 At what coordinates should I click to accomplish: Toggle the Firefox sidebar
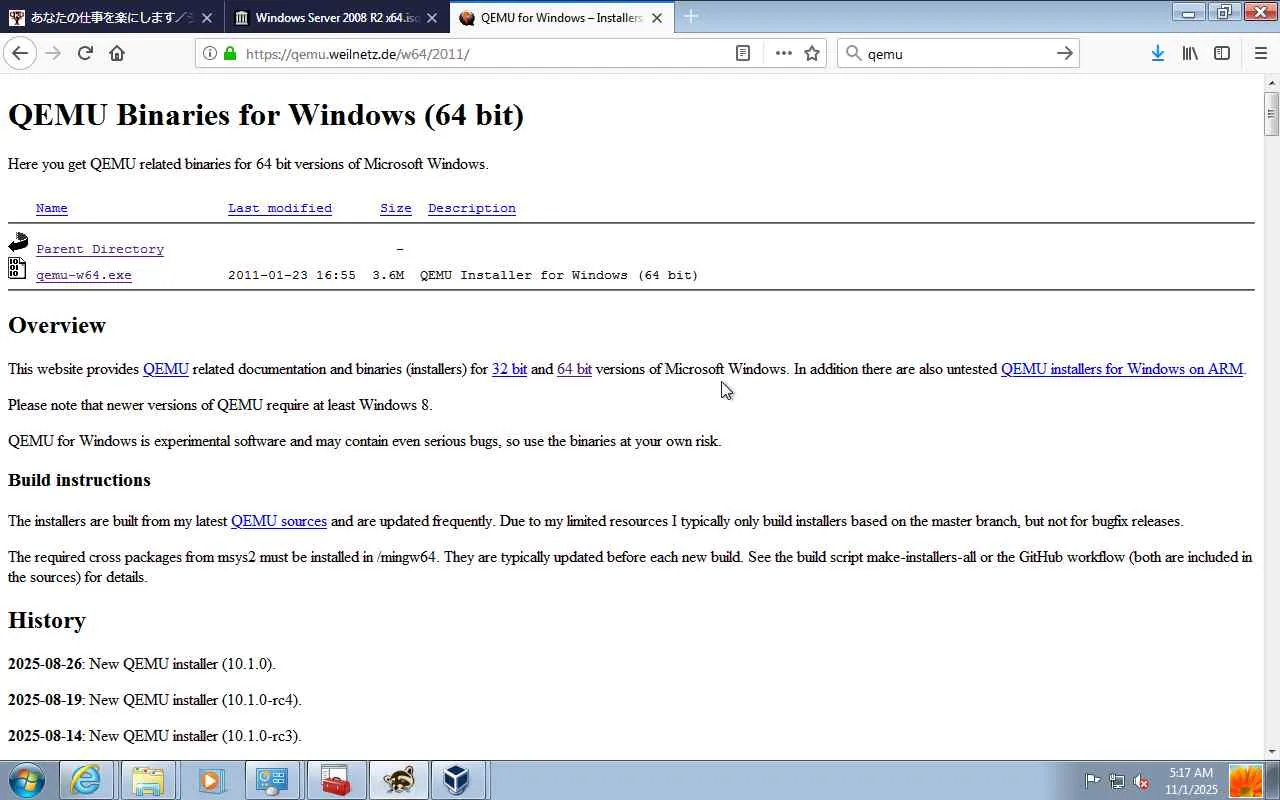tap(1222, 53)
